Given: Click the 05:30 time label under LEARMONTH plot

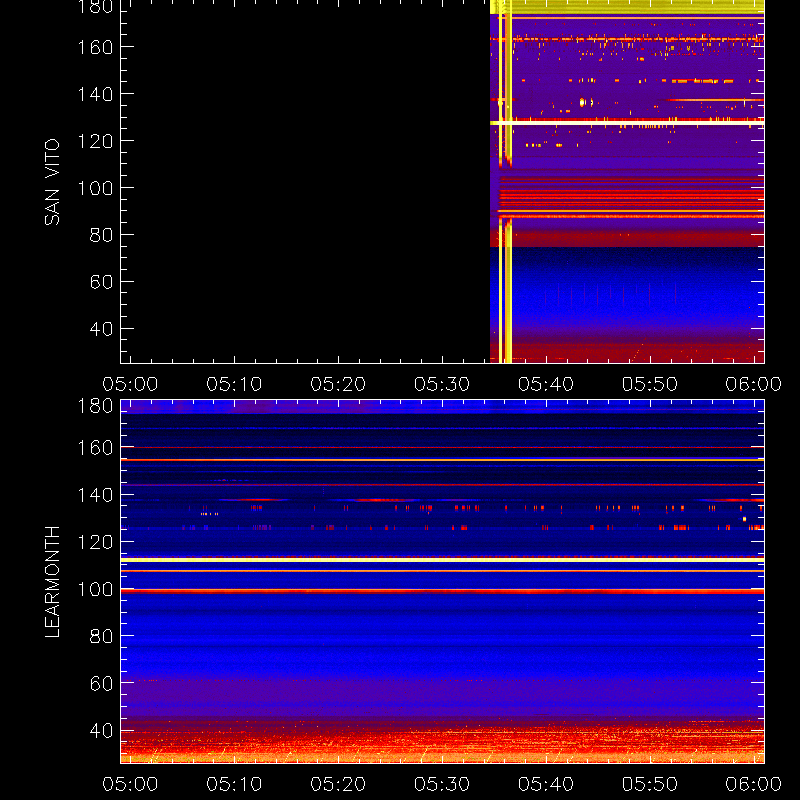Looking at the screenshot, I should tap(442, 784).
